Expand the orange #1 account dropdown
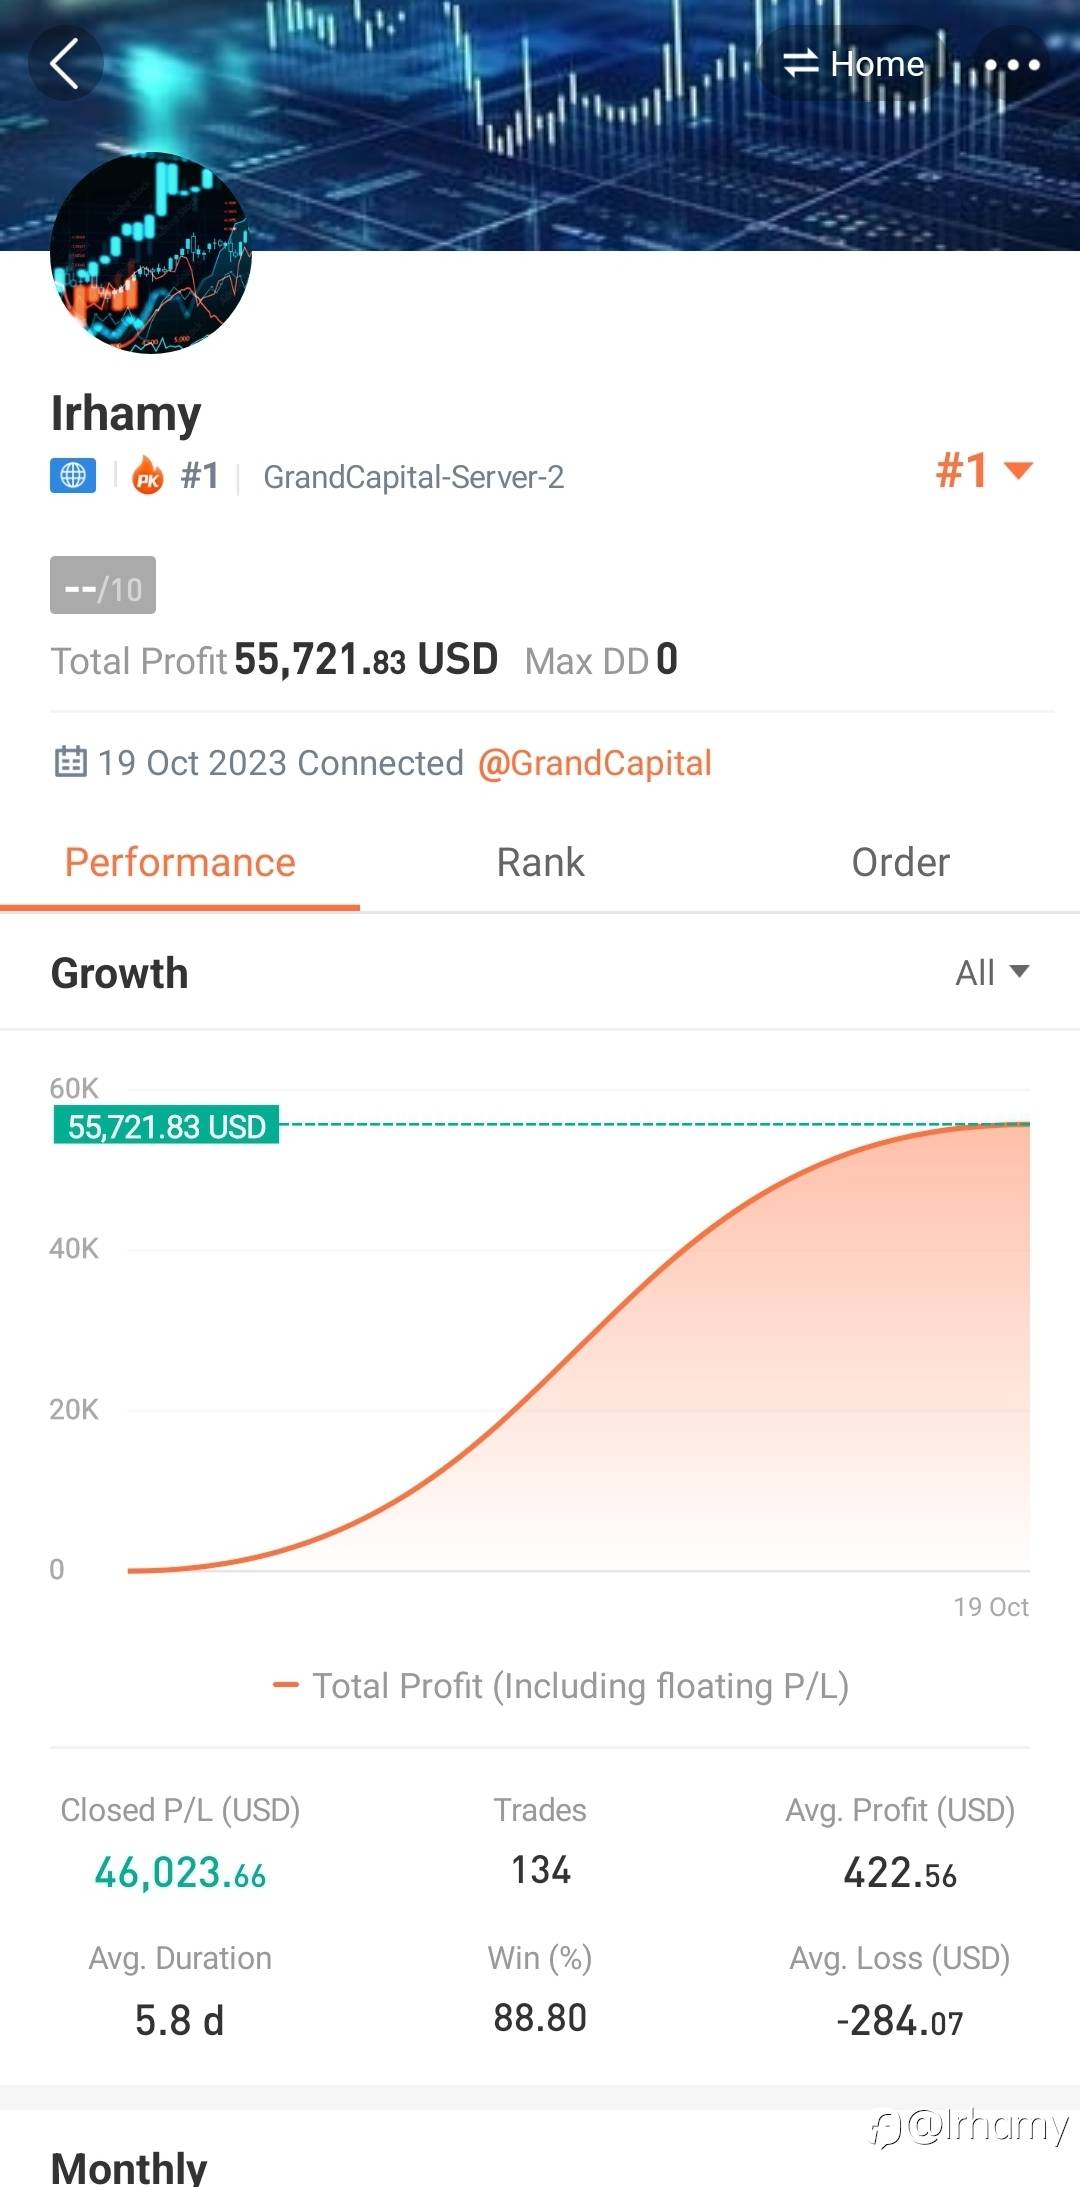This screenshot has height=2187, width=1080. (x=984, y=470)
